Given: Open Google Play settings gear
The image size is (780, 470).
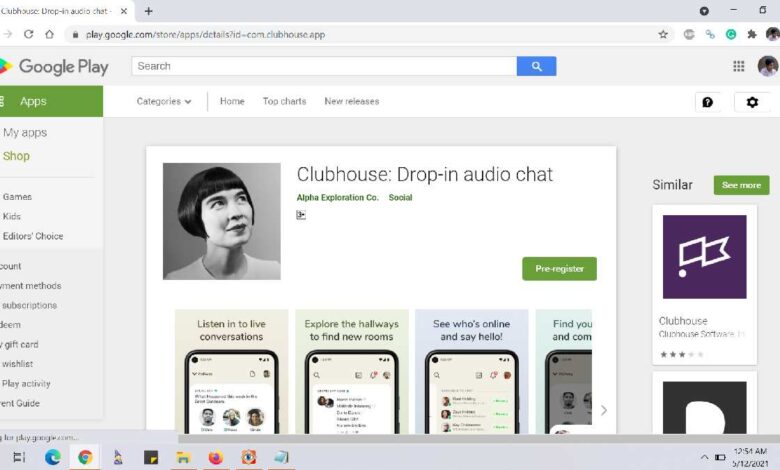Looking at the screenshot, I should click(x=752, y=102).
